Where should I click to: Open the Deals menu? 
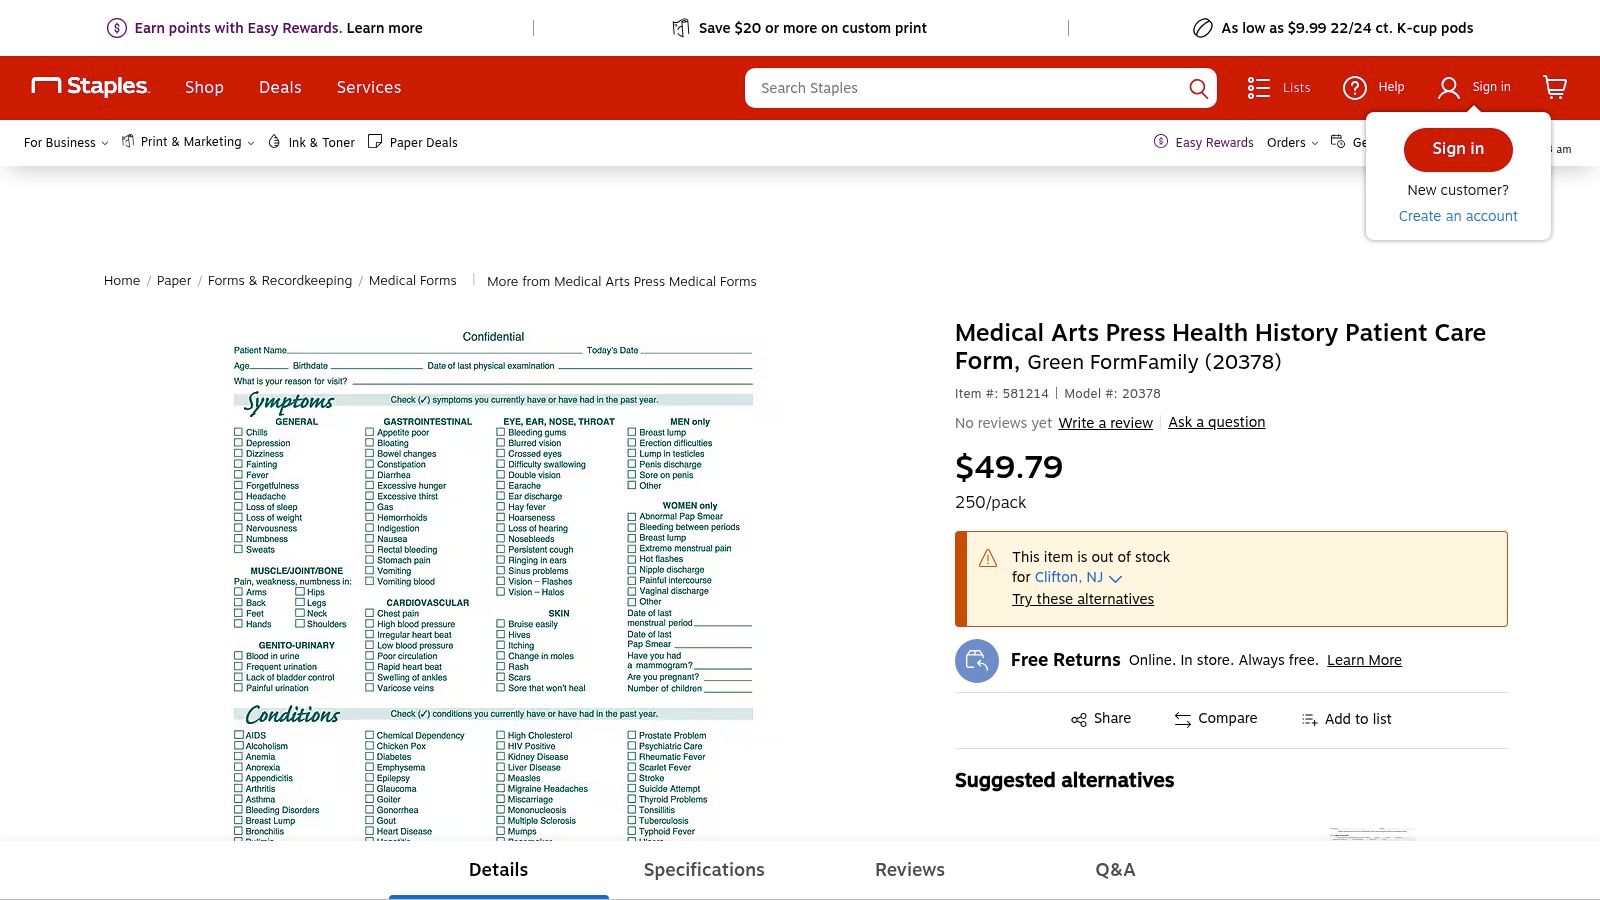coord(280,88)
